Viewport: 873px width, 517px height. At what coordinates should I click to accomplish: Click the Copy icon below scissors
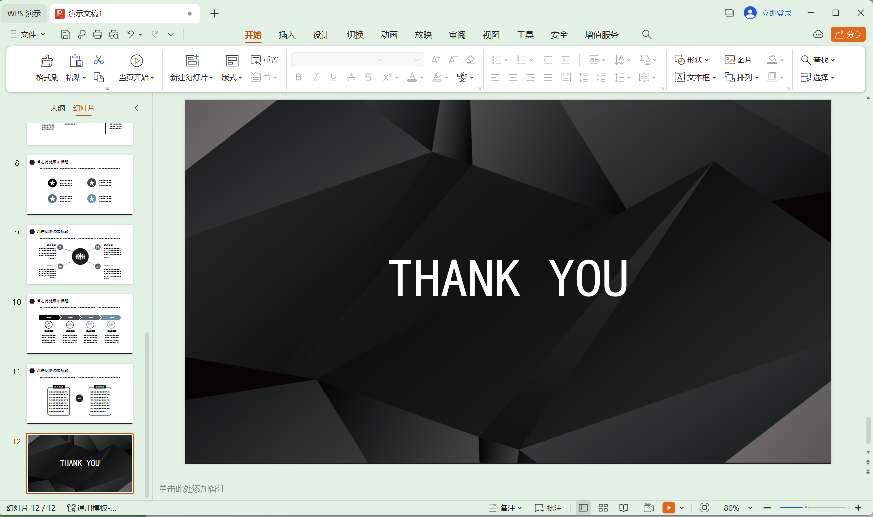99,77
